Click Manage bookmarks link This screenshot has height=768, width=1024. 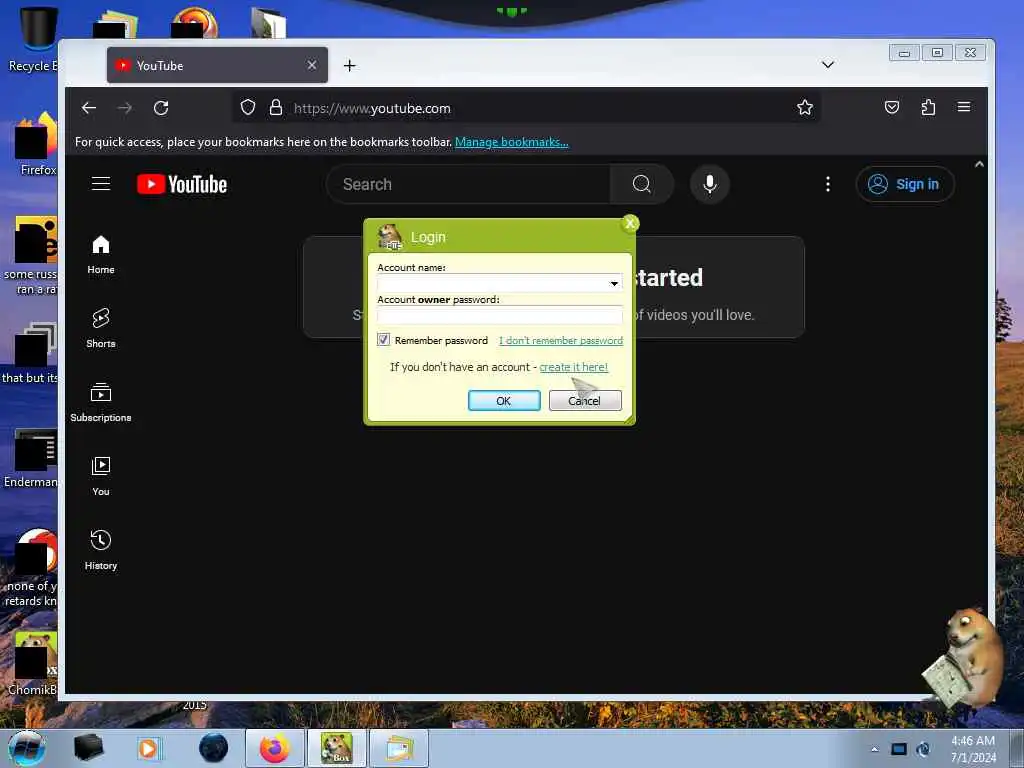511,142
